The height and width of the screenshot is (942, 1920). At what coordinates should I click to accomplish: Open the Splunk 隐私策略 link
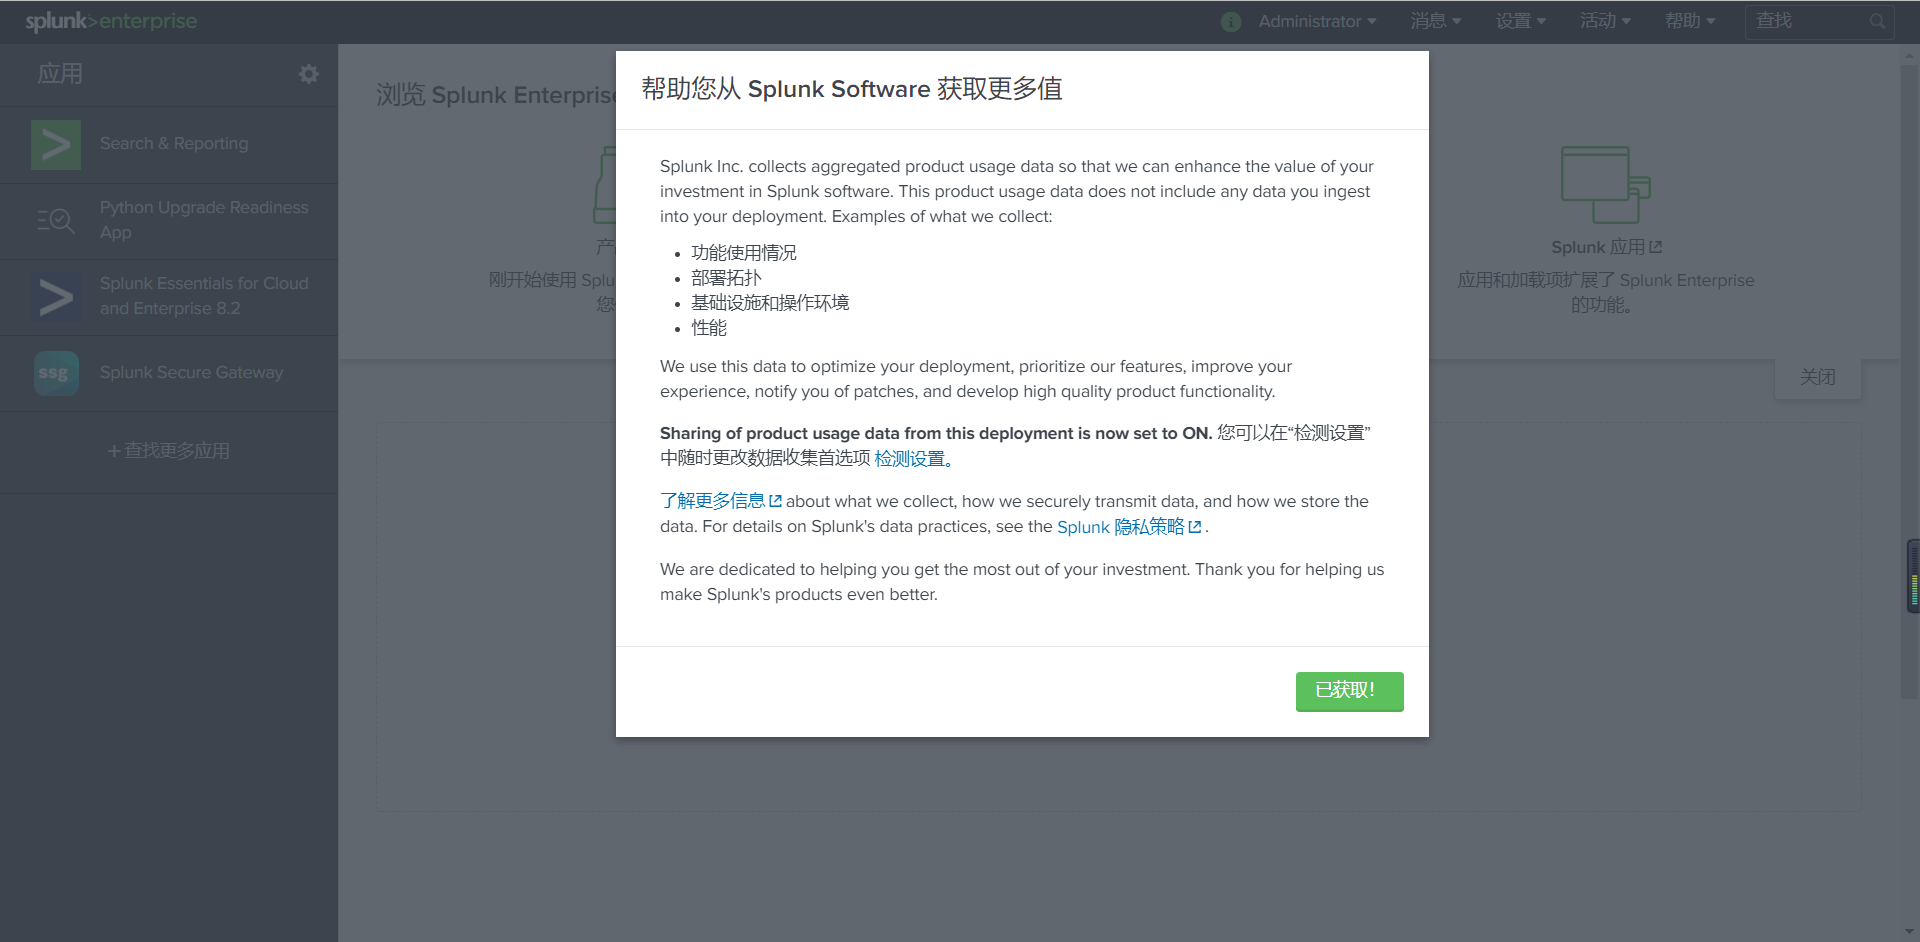[x=1129, y=527]
